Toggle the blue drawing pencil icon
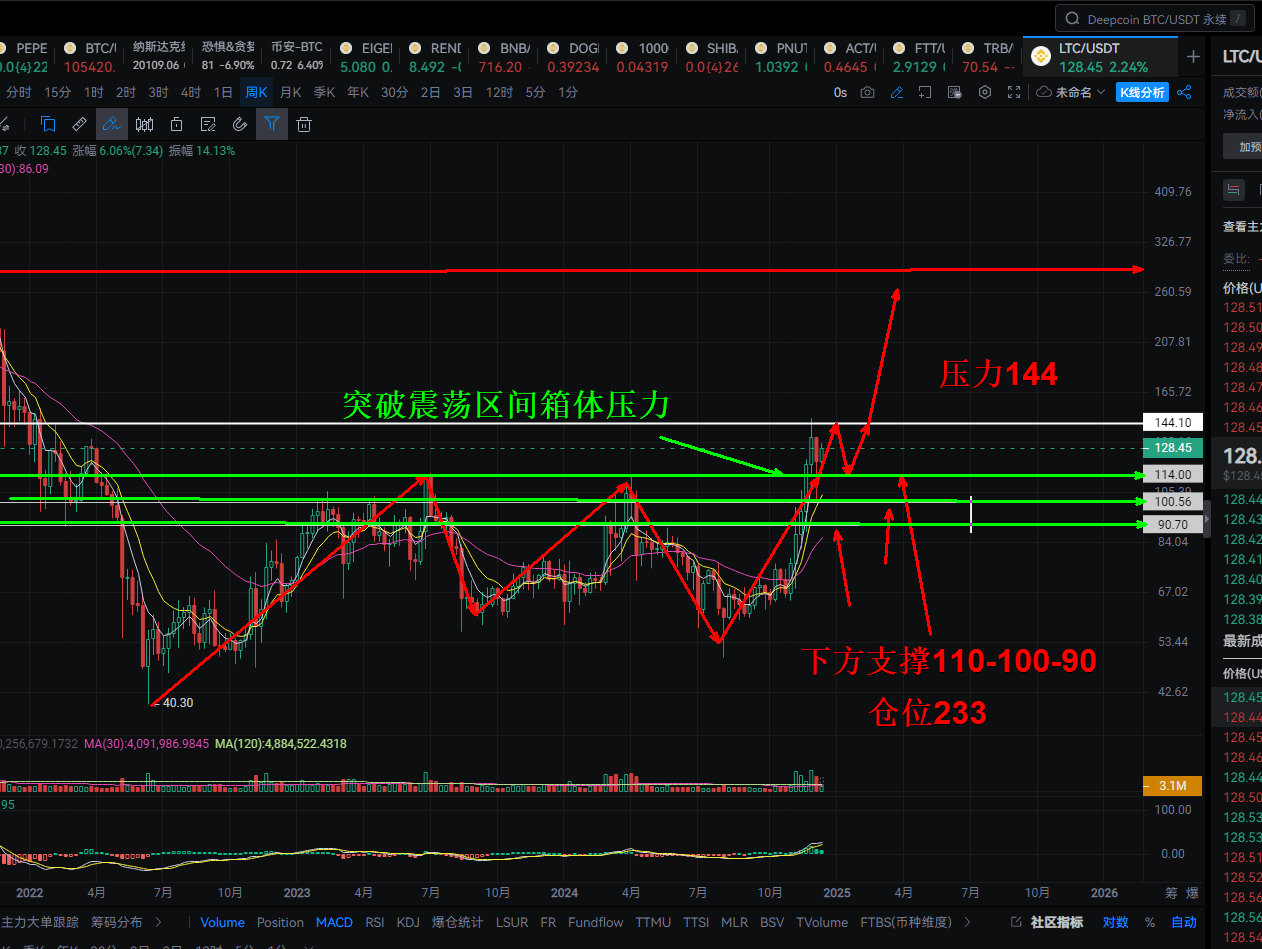The height and width of the screenshot is (949, 1262). [x=897, y=92]
